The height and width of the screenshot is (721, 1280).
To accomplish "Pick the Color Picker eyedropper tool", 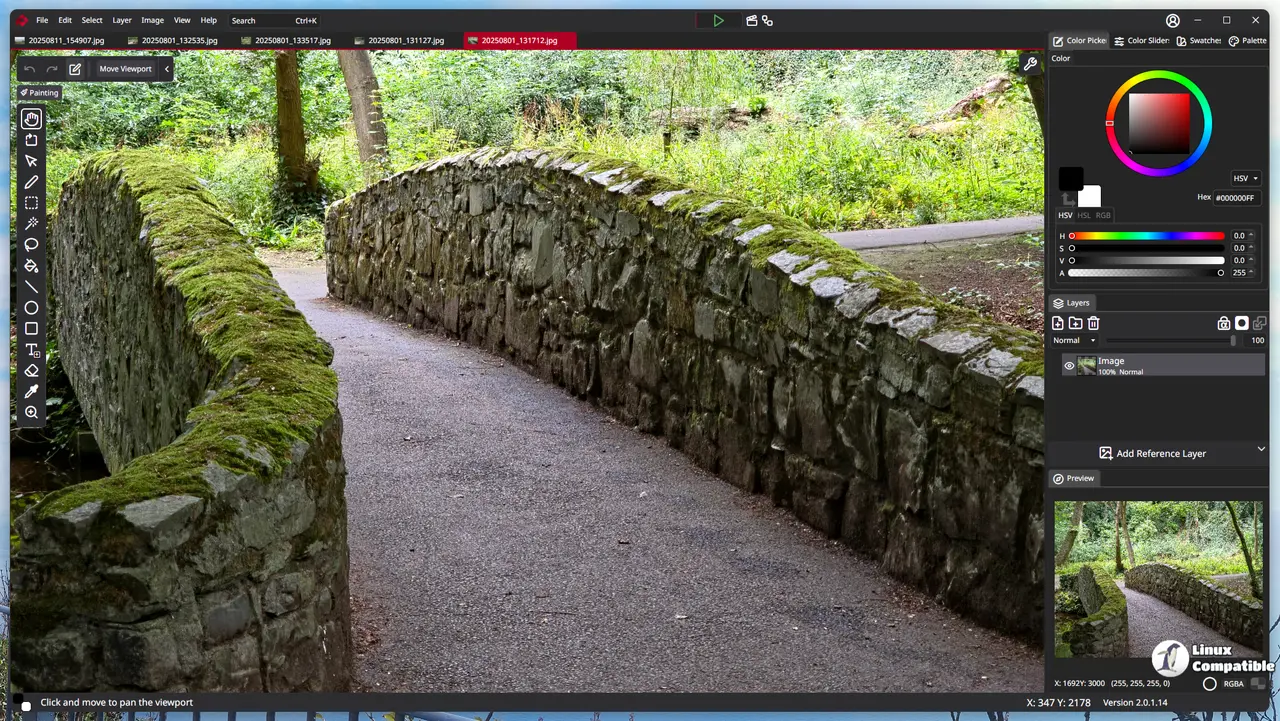I will pyautogui.click(x=31, y=391).
